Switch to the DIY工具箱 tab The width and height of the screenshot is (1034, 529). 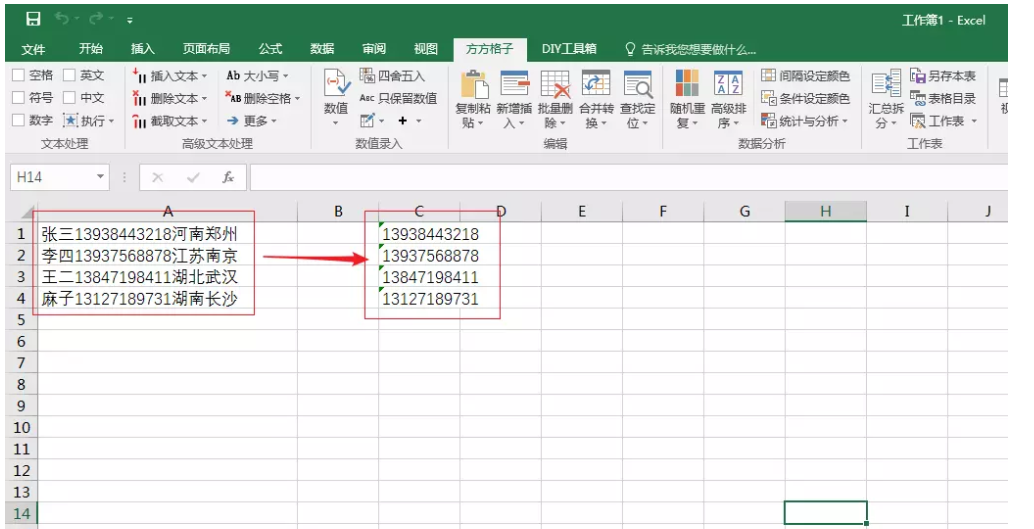[x=569, y=48]
